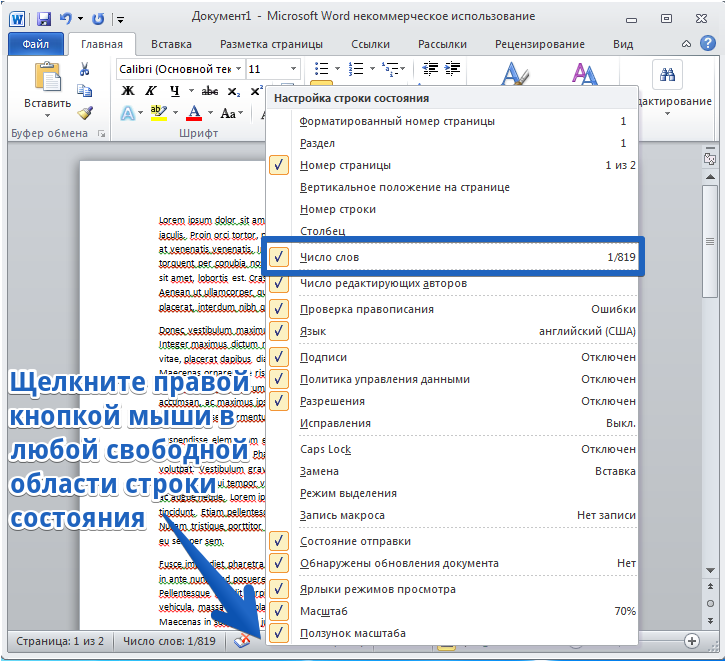Toggle Italic (К) formatting
The width and height of the screenshot is (726, 662).
(150, 91)
